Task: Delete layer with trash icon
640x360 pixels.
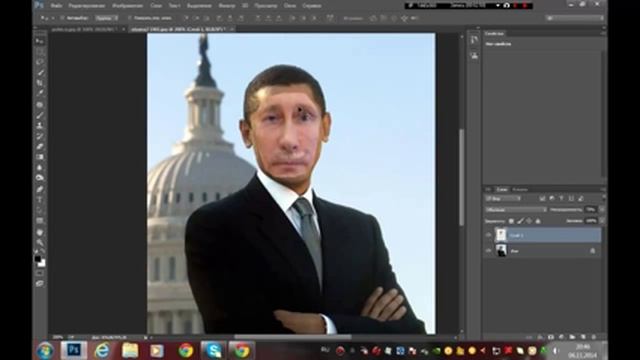Action: tap(594, 337)
